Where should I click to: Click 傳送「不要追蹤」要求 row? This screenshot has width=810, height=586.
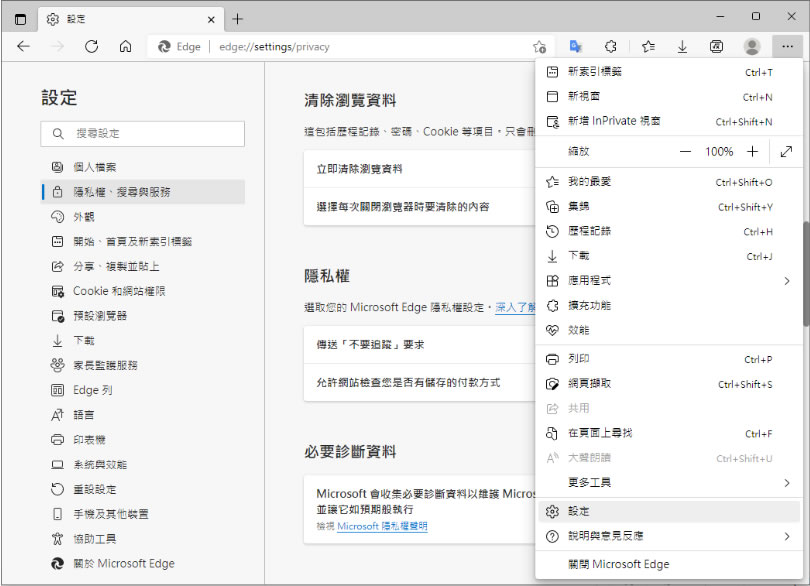419,345
